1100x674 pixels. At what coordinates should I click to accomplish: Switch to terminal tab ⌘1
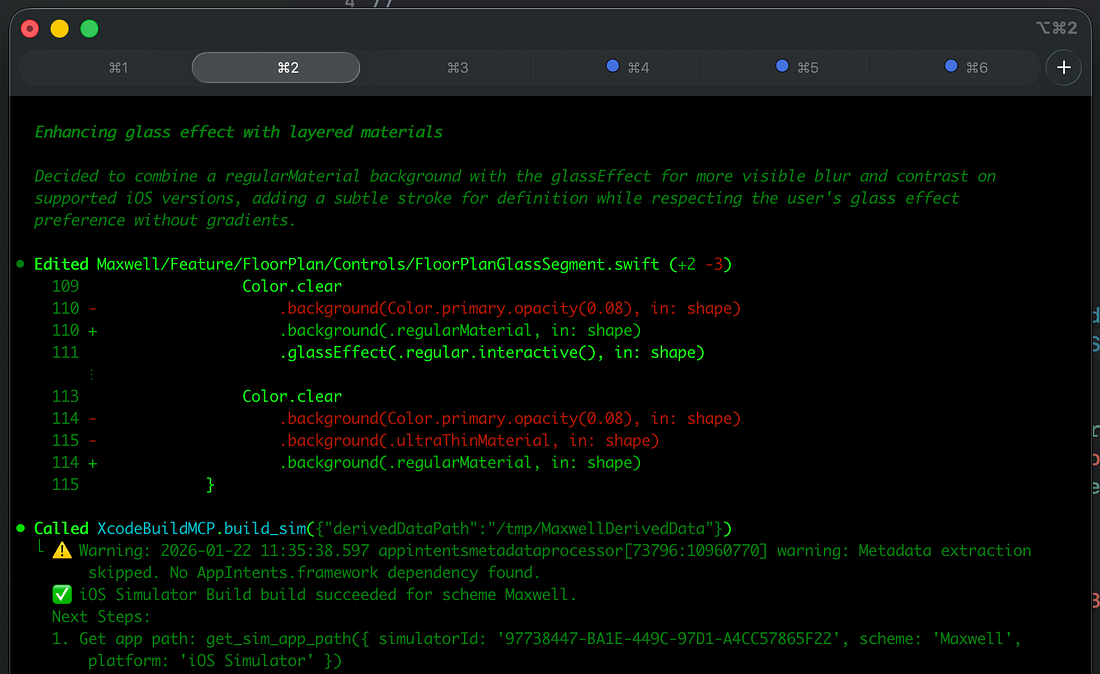tap(119, 67)
